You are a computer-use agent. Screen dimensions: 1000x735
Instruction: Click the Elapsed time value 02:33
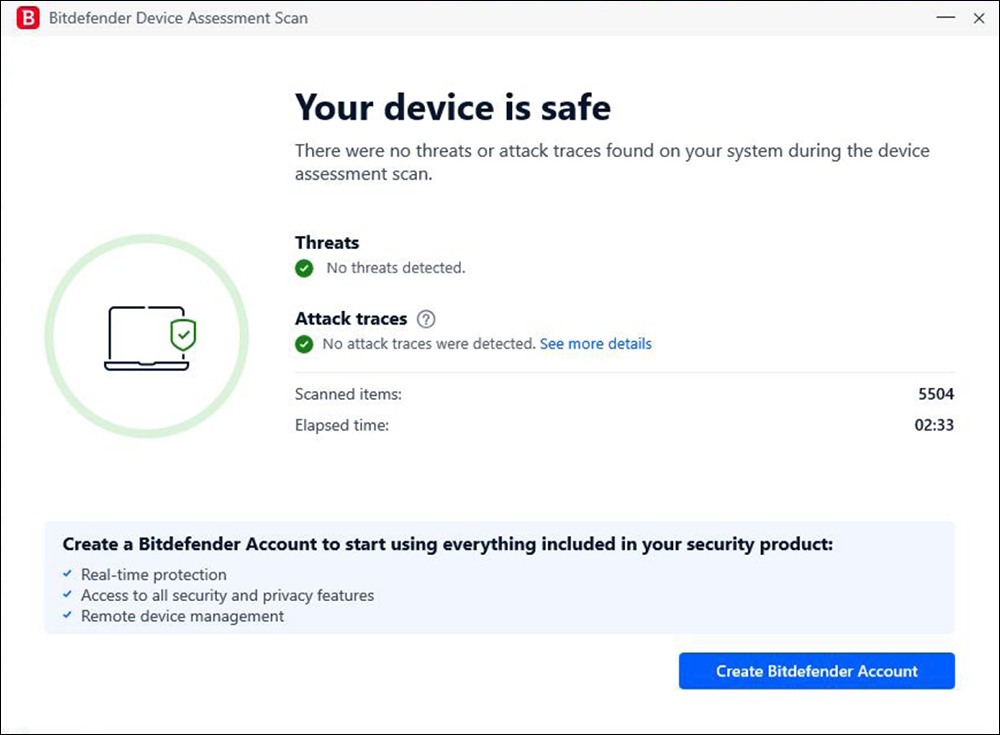tap(934, 425)
